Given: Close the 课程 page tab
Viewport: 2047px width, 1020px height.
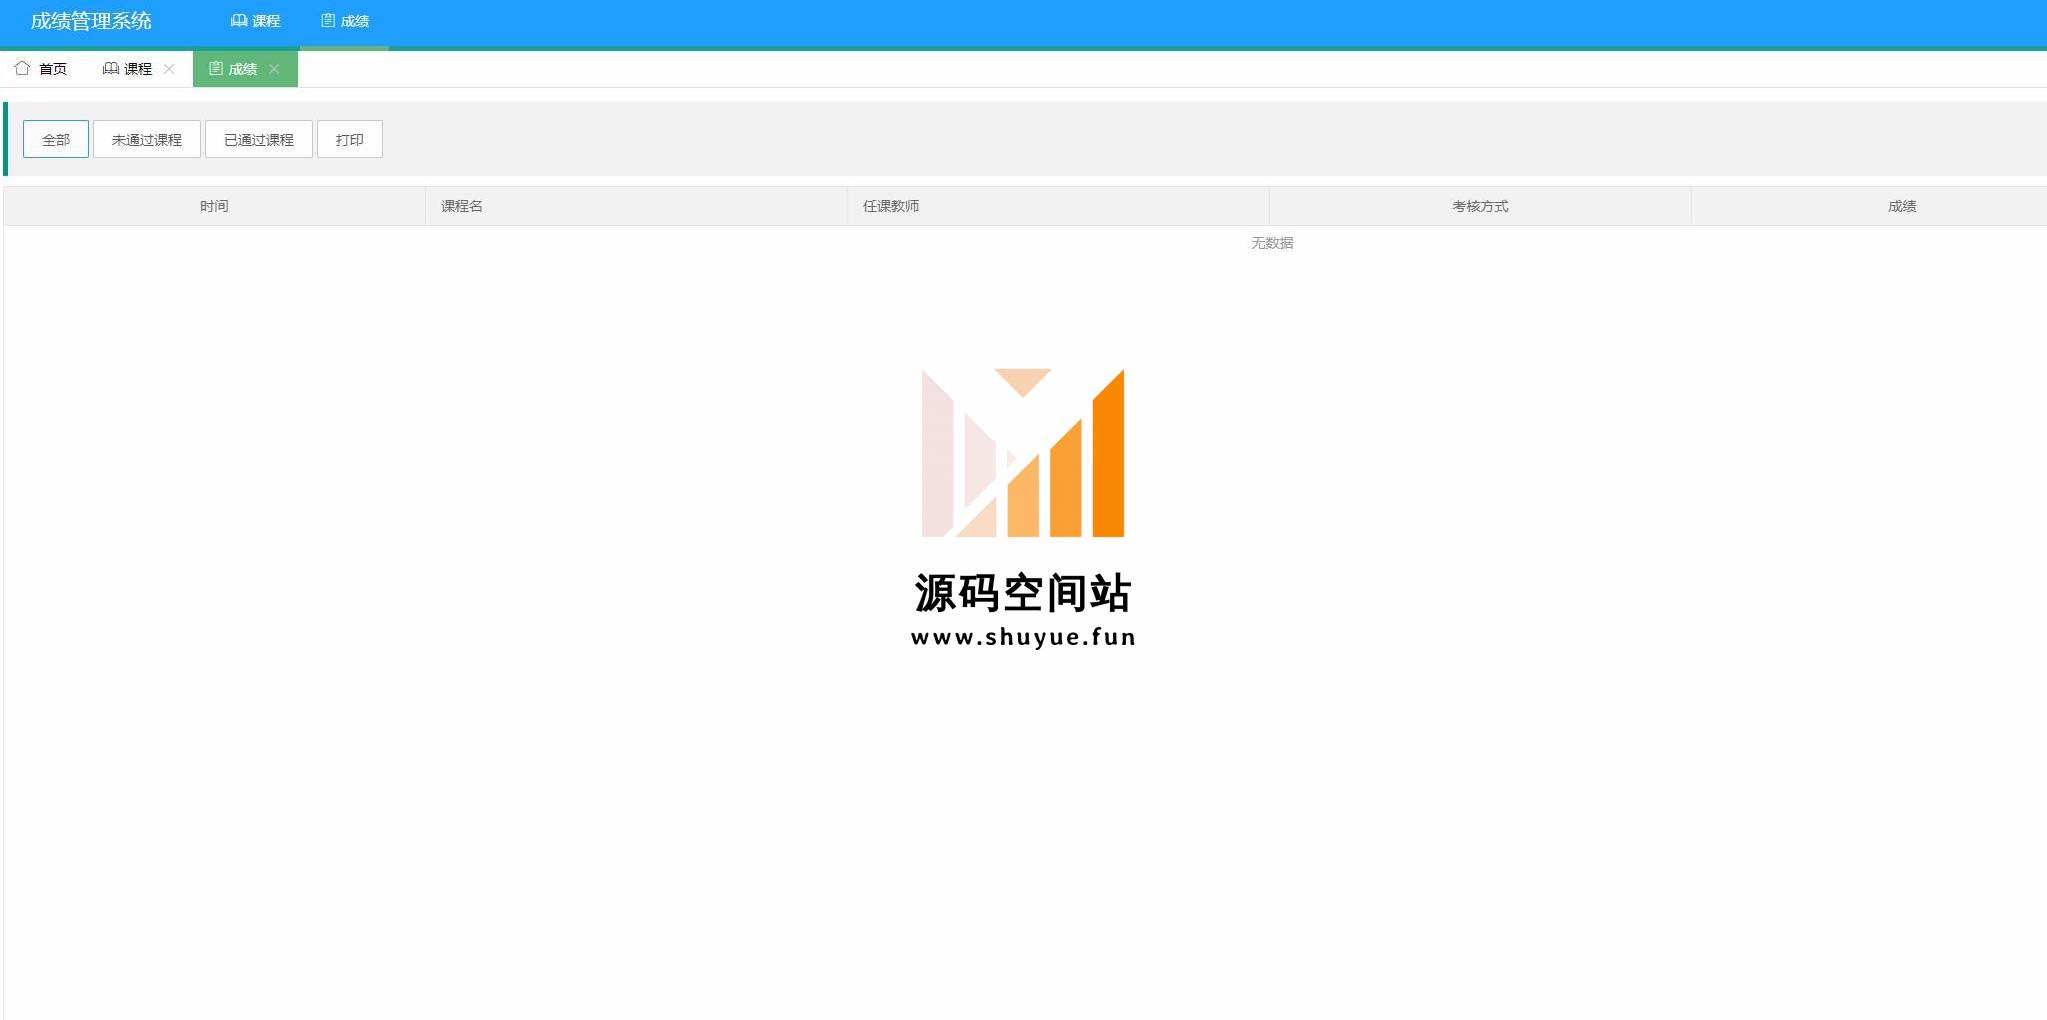Looking at the screenshot, I should click(x=169, y=69).
